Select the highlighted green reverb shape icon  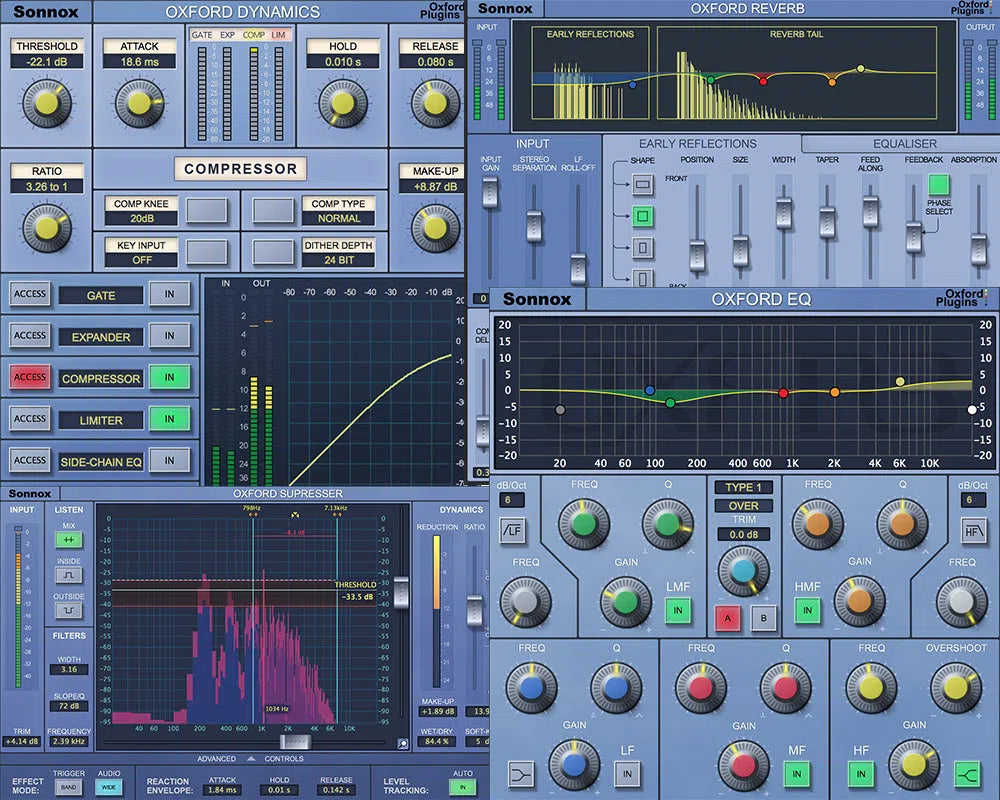click(642, 216)
